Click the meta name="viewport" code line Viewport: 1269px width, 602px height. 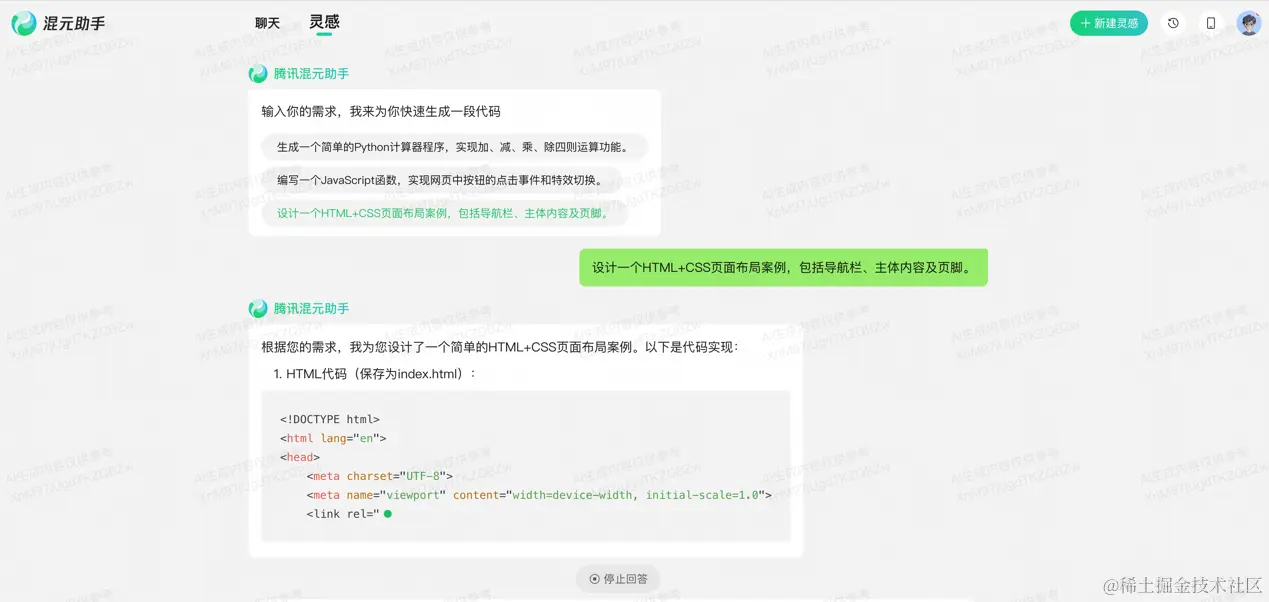tap(539, 495)
